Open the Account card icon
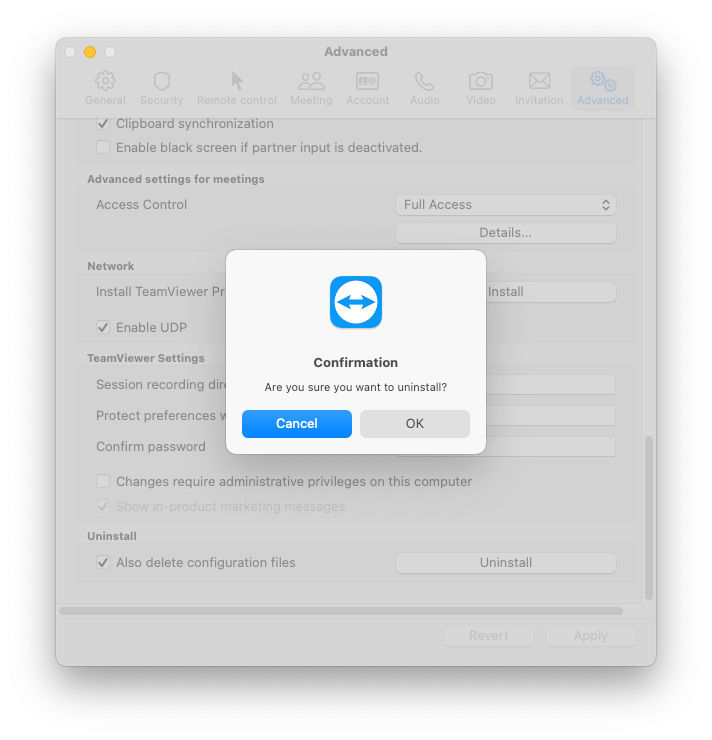Image resolution: width=712 pixels, height=740 pixels. 368,81
